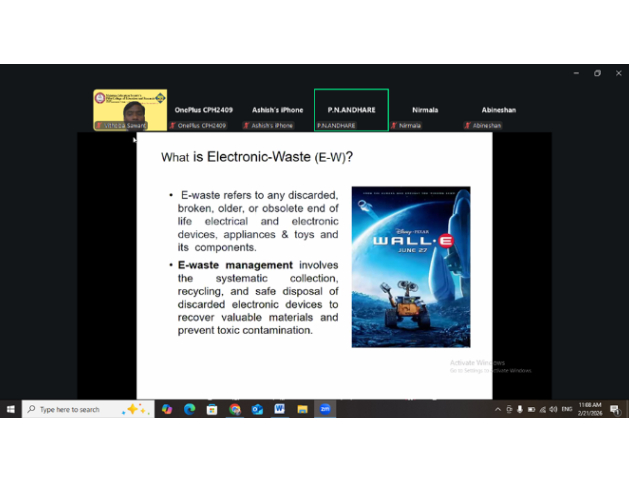Image resolution: width=630 pixels, height=483 pixels.
Task: Open the volume control in system tray
Action: (555, 409)
